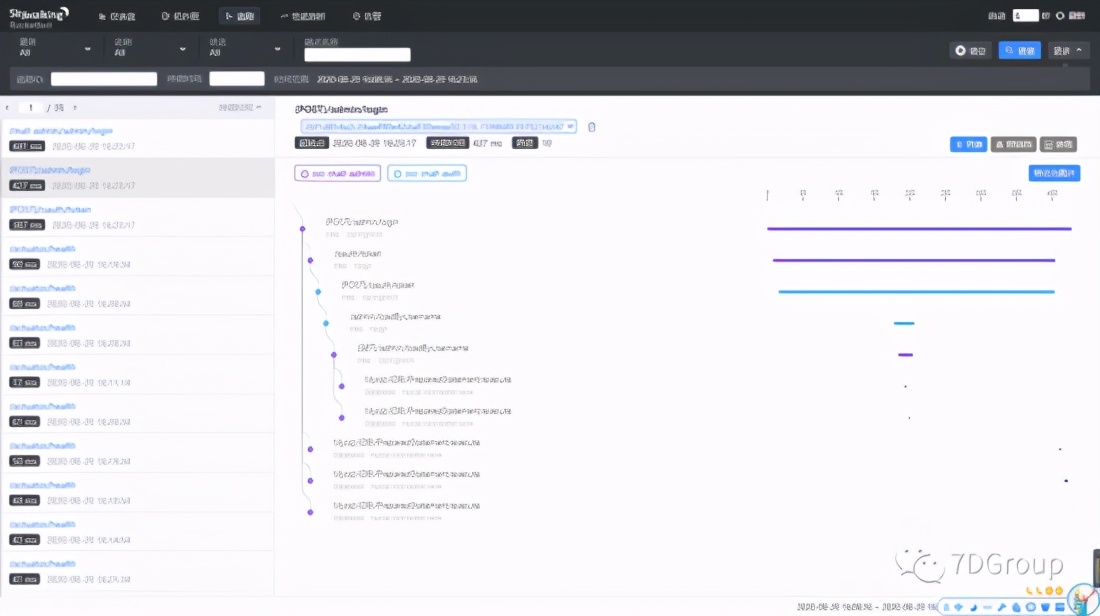Open the Dashboard icon in the top navigation
Image resolution: width=1100 pixels, height=616 pixels.
coord(114,15)
